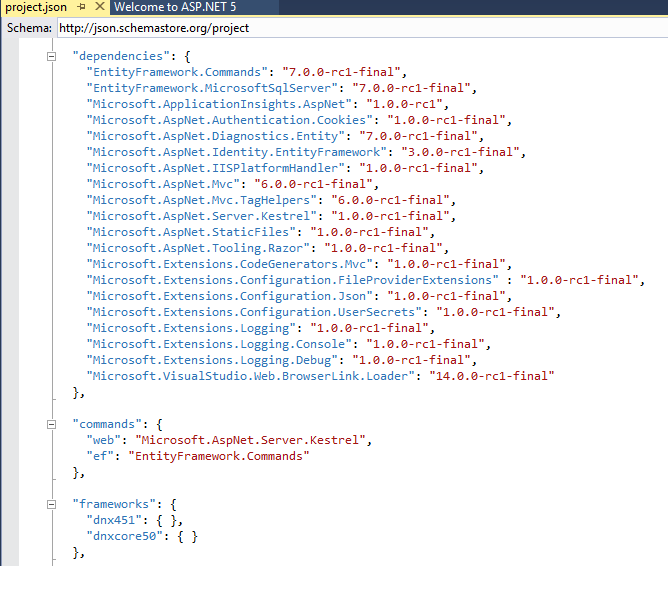Click the "ef" command key
Image resolution: width=668 pixels, height=596 pixels.
click(x=100, y=456)
